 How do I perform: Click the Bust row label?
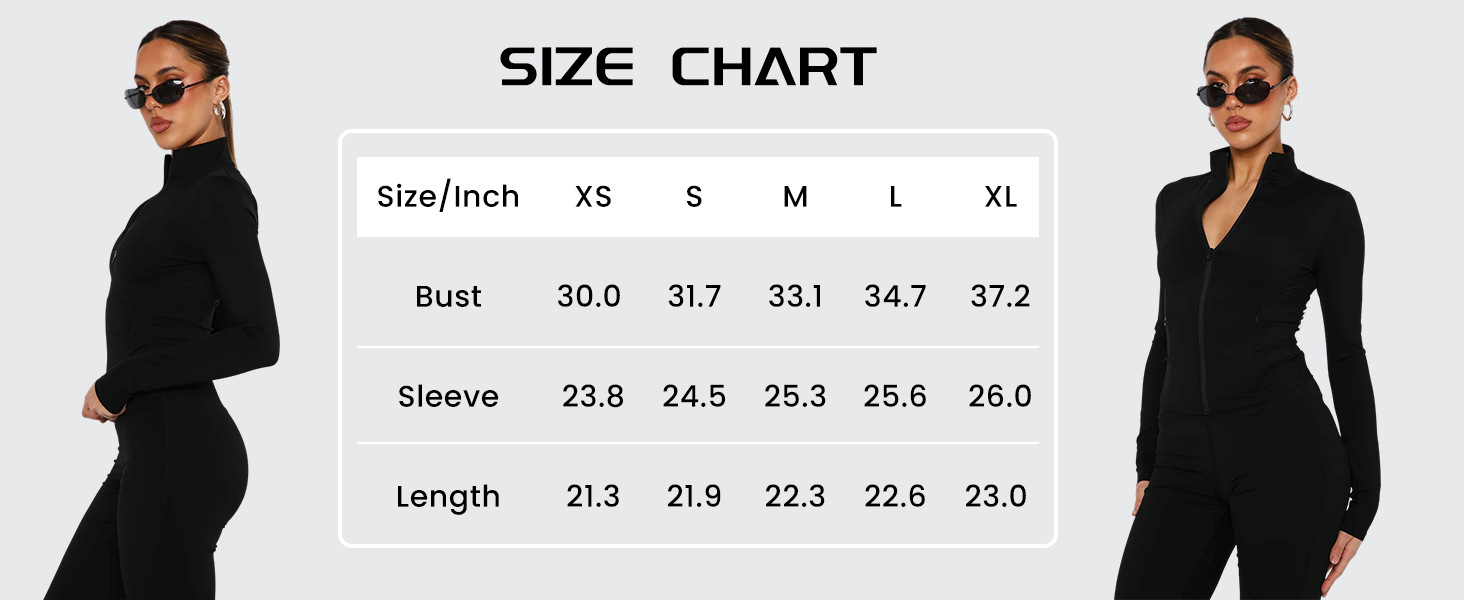point(448,297)
